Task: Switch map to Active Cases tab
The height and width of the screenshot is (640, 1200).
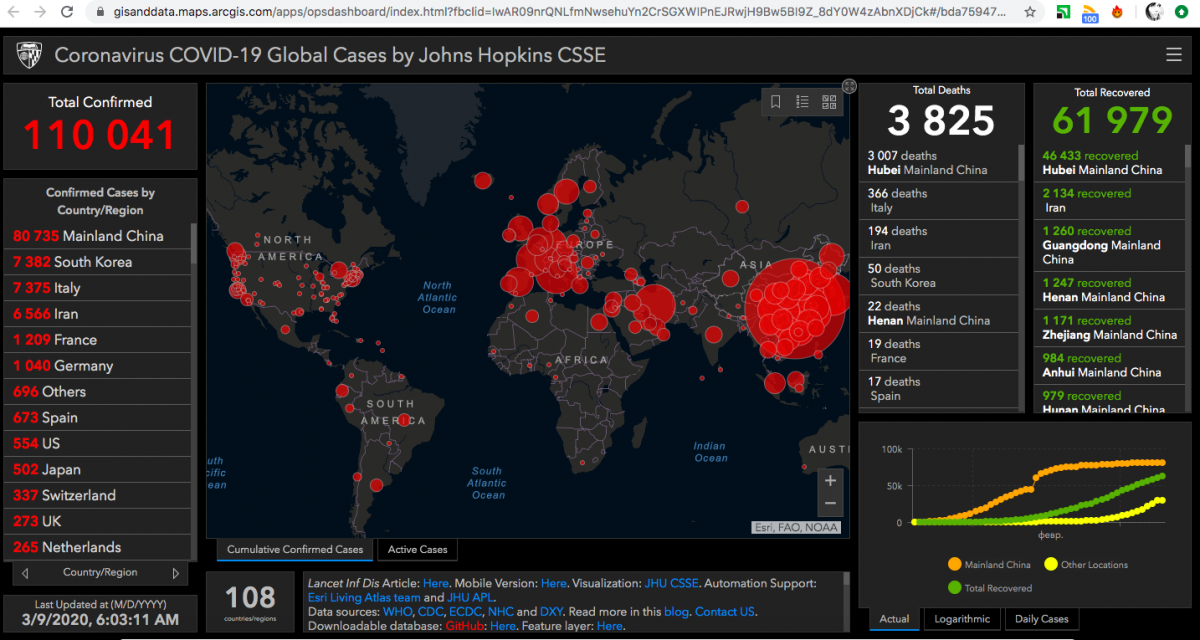Action: pos(418,549)
